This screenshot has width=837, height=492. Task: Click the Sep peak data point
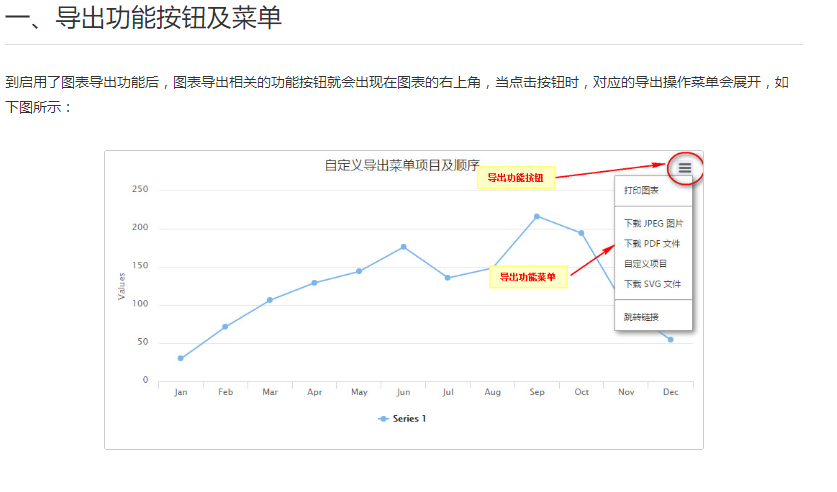tap(537, 217)
